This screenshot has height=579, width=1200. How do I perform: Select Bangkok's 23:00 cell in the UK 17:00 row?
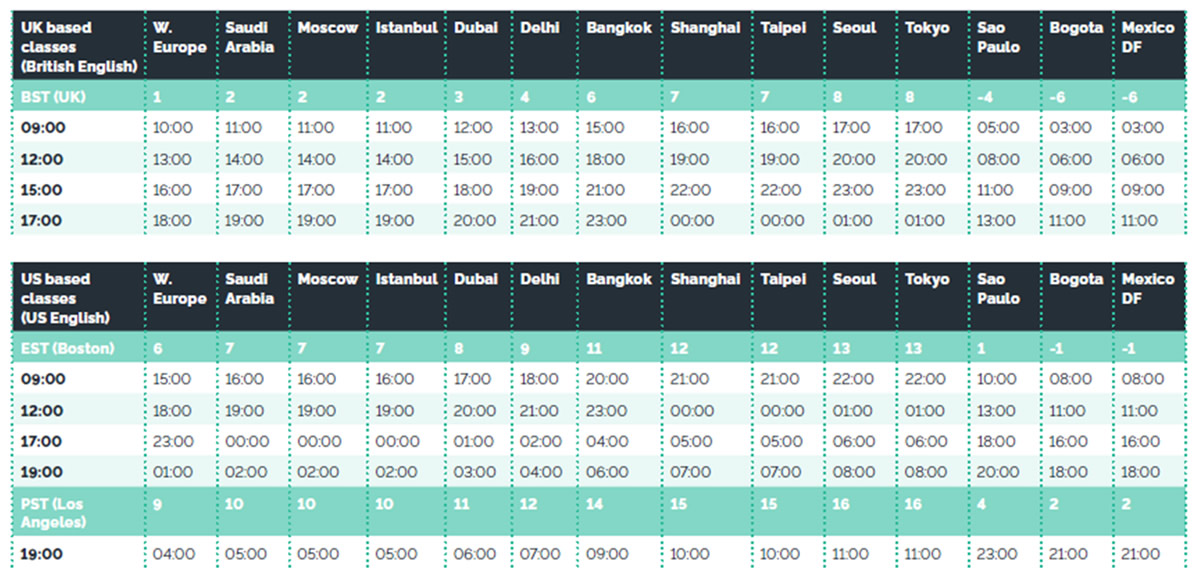606,221
